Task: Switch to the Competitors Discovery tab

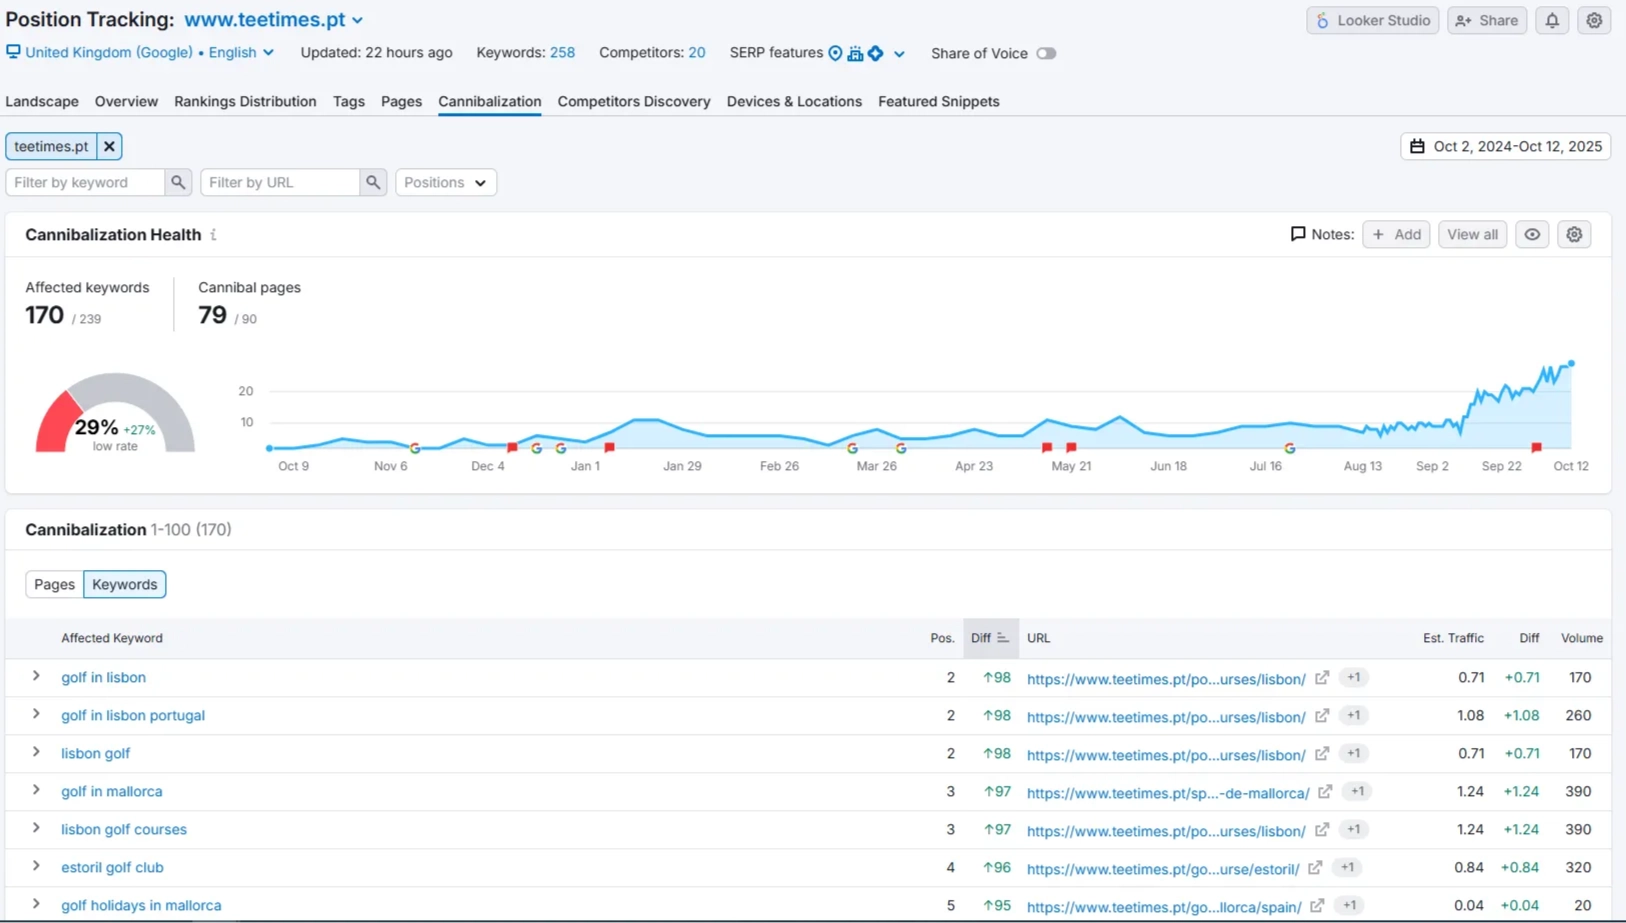Action: 633,101
